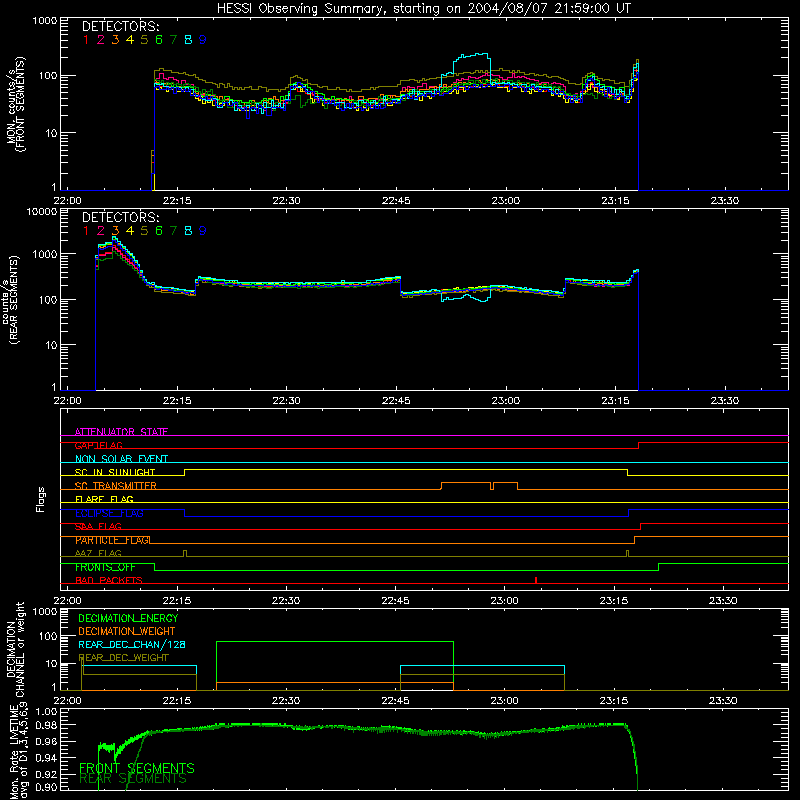Screen dimensions: 800x800
Task: Click the NON_SOLAR_EVENT flag label
Action: 121,459
